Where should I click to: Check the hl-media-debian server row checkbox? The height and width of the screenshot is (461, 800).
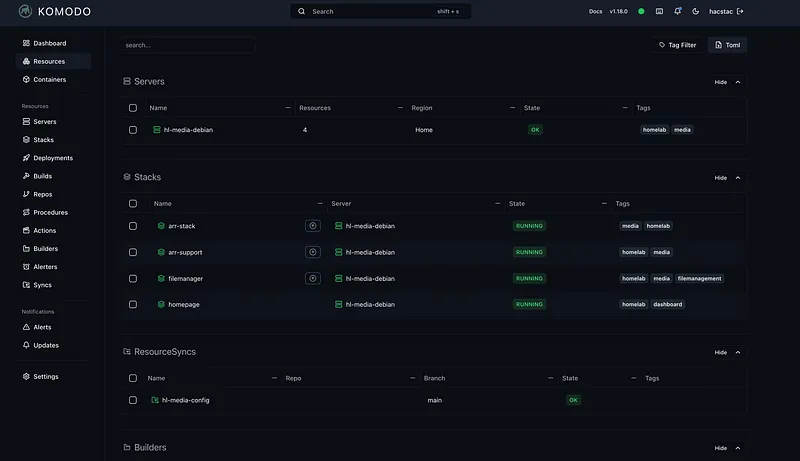[133, 130]
